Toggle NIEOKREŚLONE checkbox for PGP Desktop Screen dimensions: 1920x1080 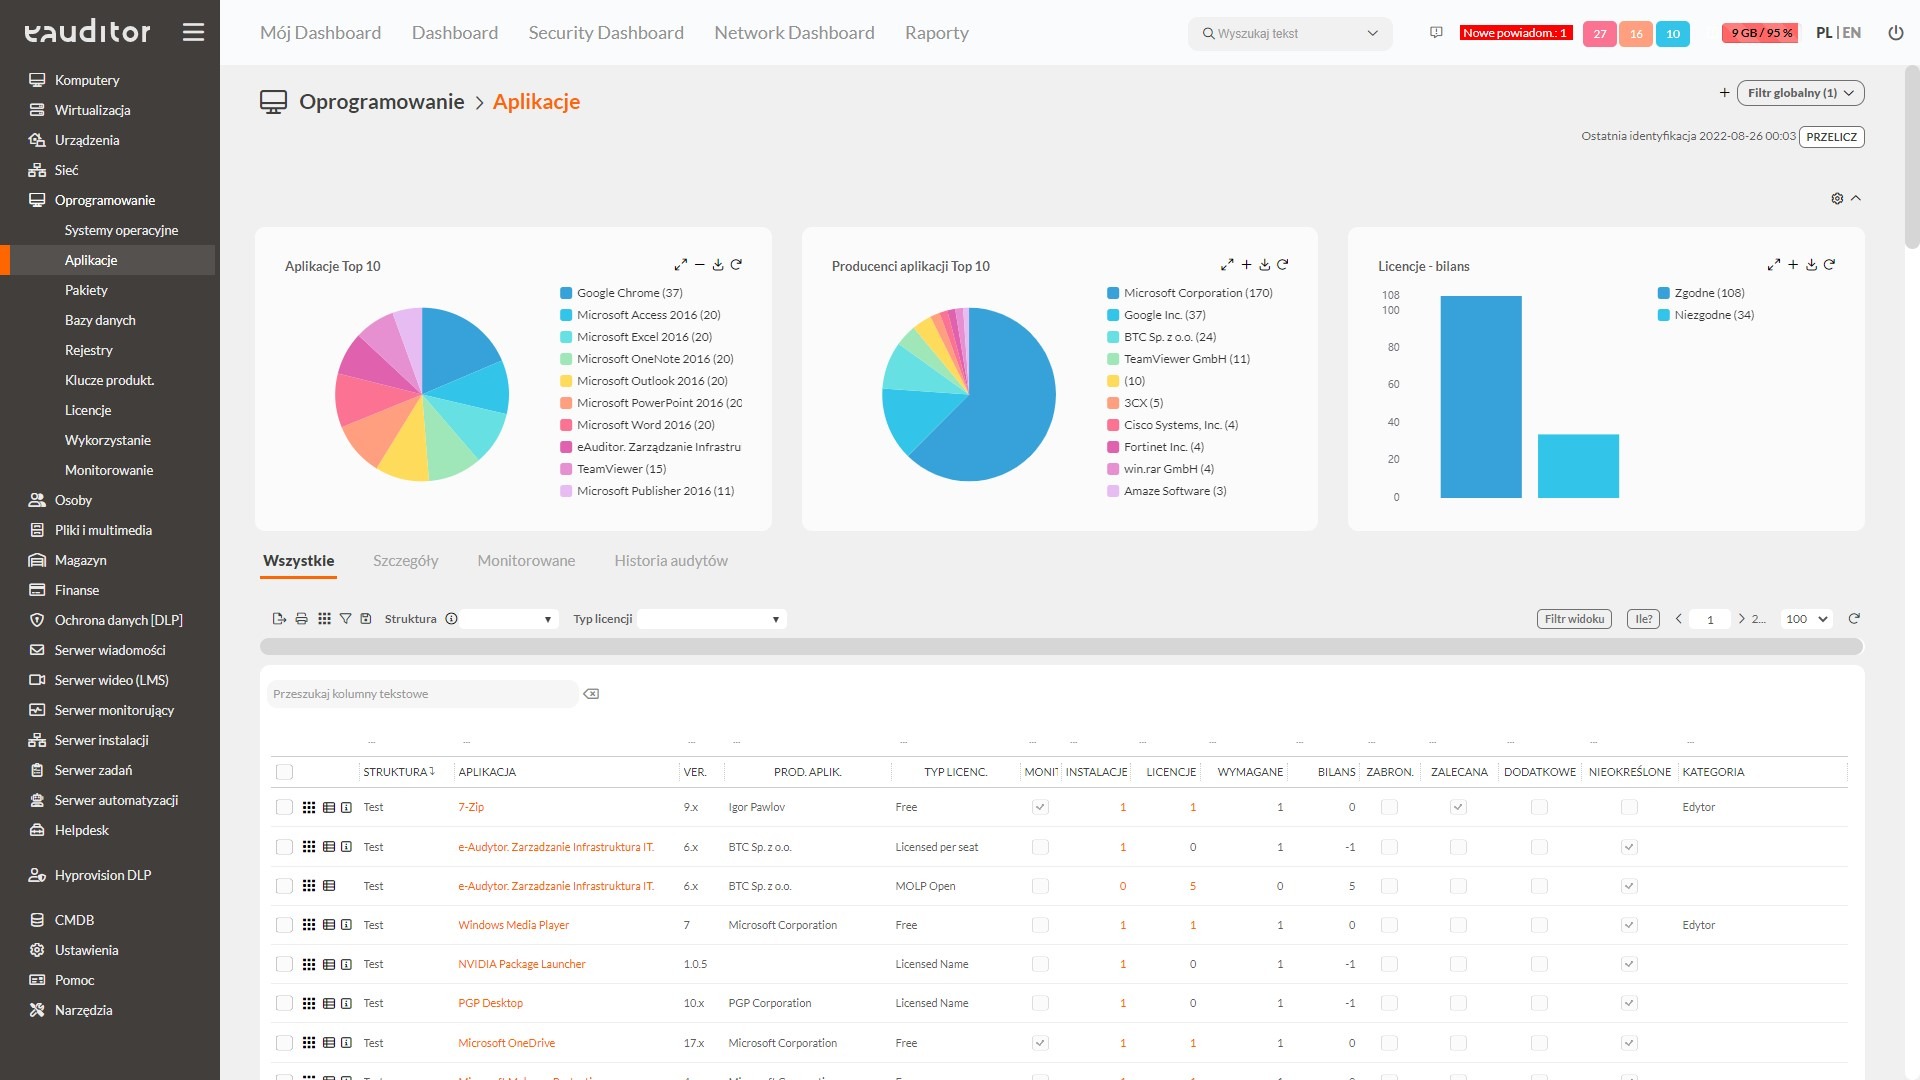click(1629, 1003)
